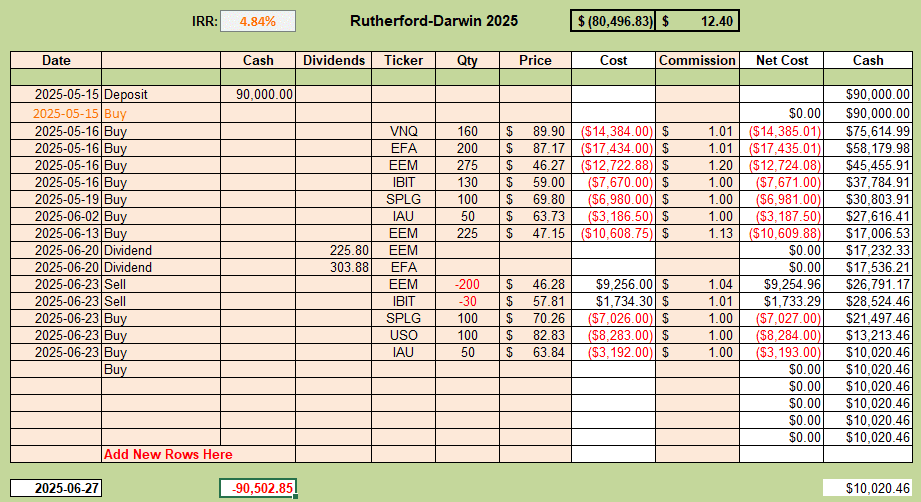Click the EEM dividend 225.80 cell

(x=334, y=251)
